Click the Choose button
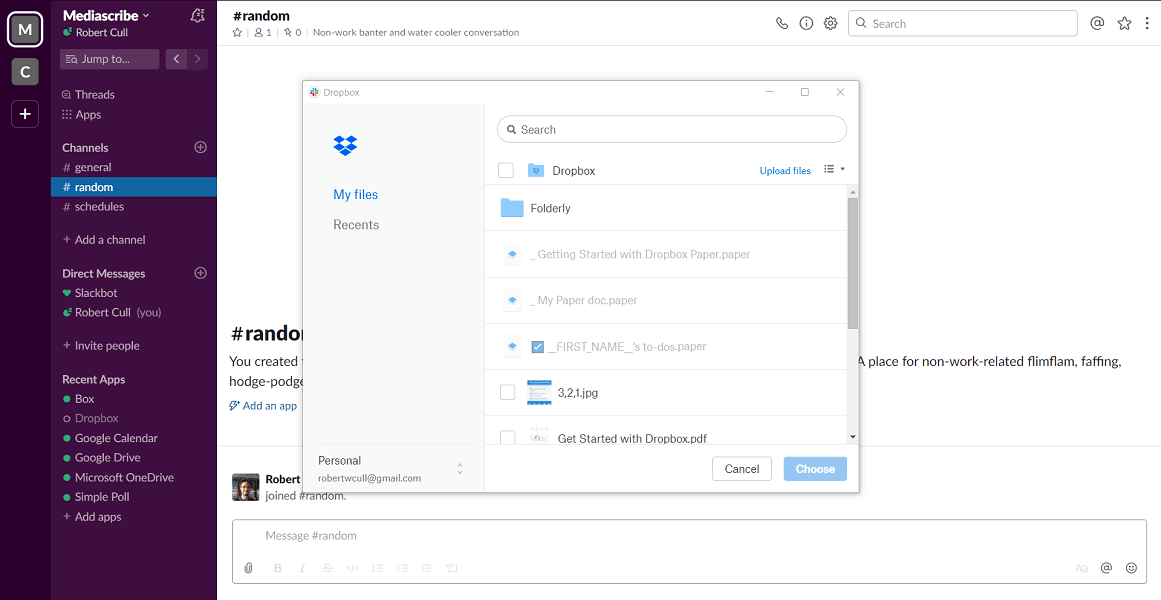This screenshot has width=1161, height=600. [815, 469]
